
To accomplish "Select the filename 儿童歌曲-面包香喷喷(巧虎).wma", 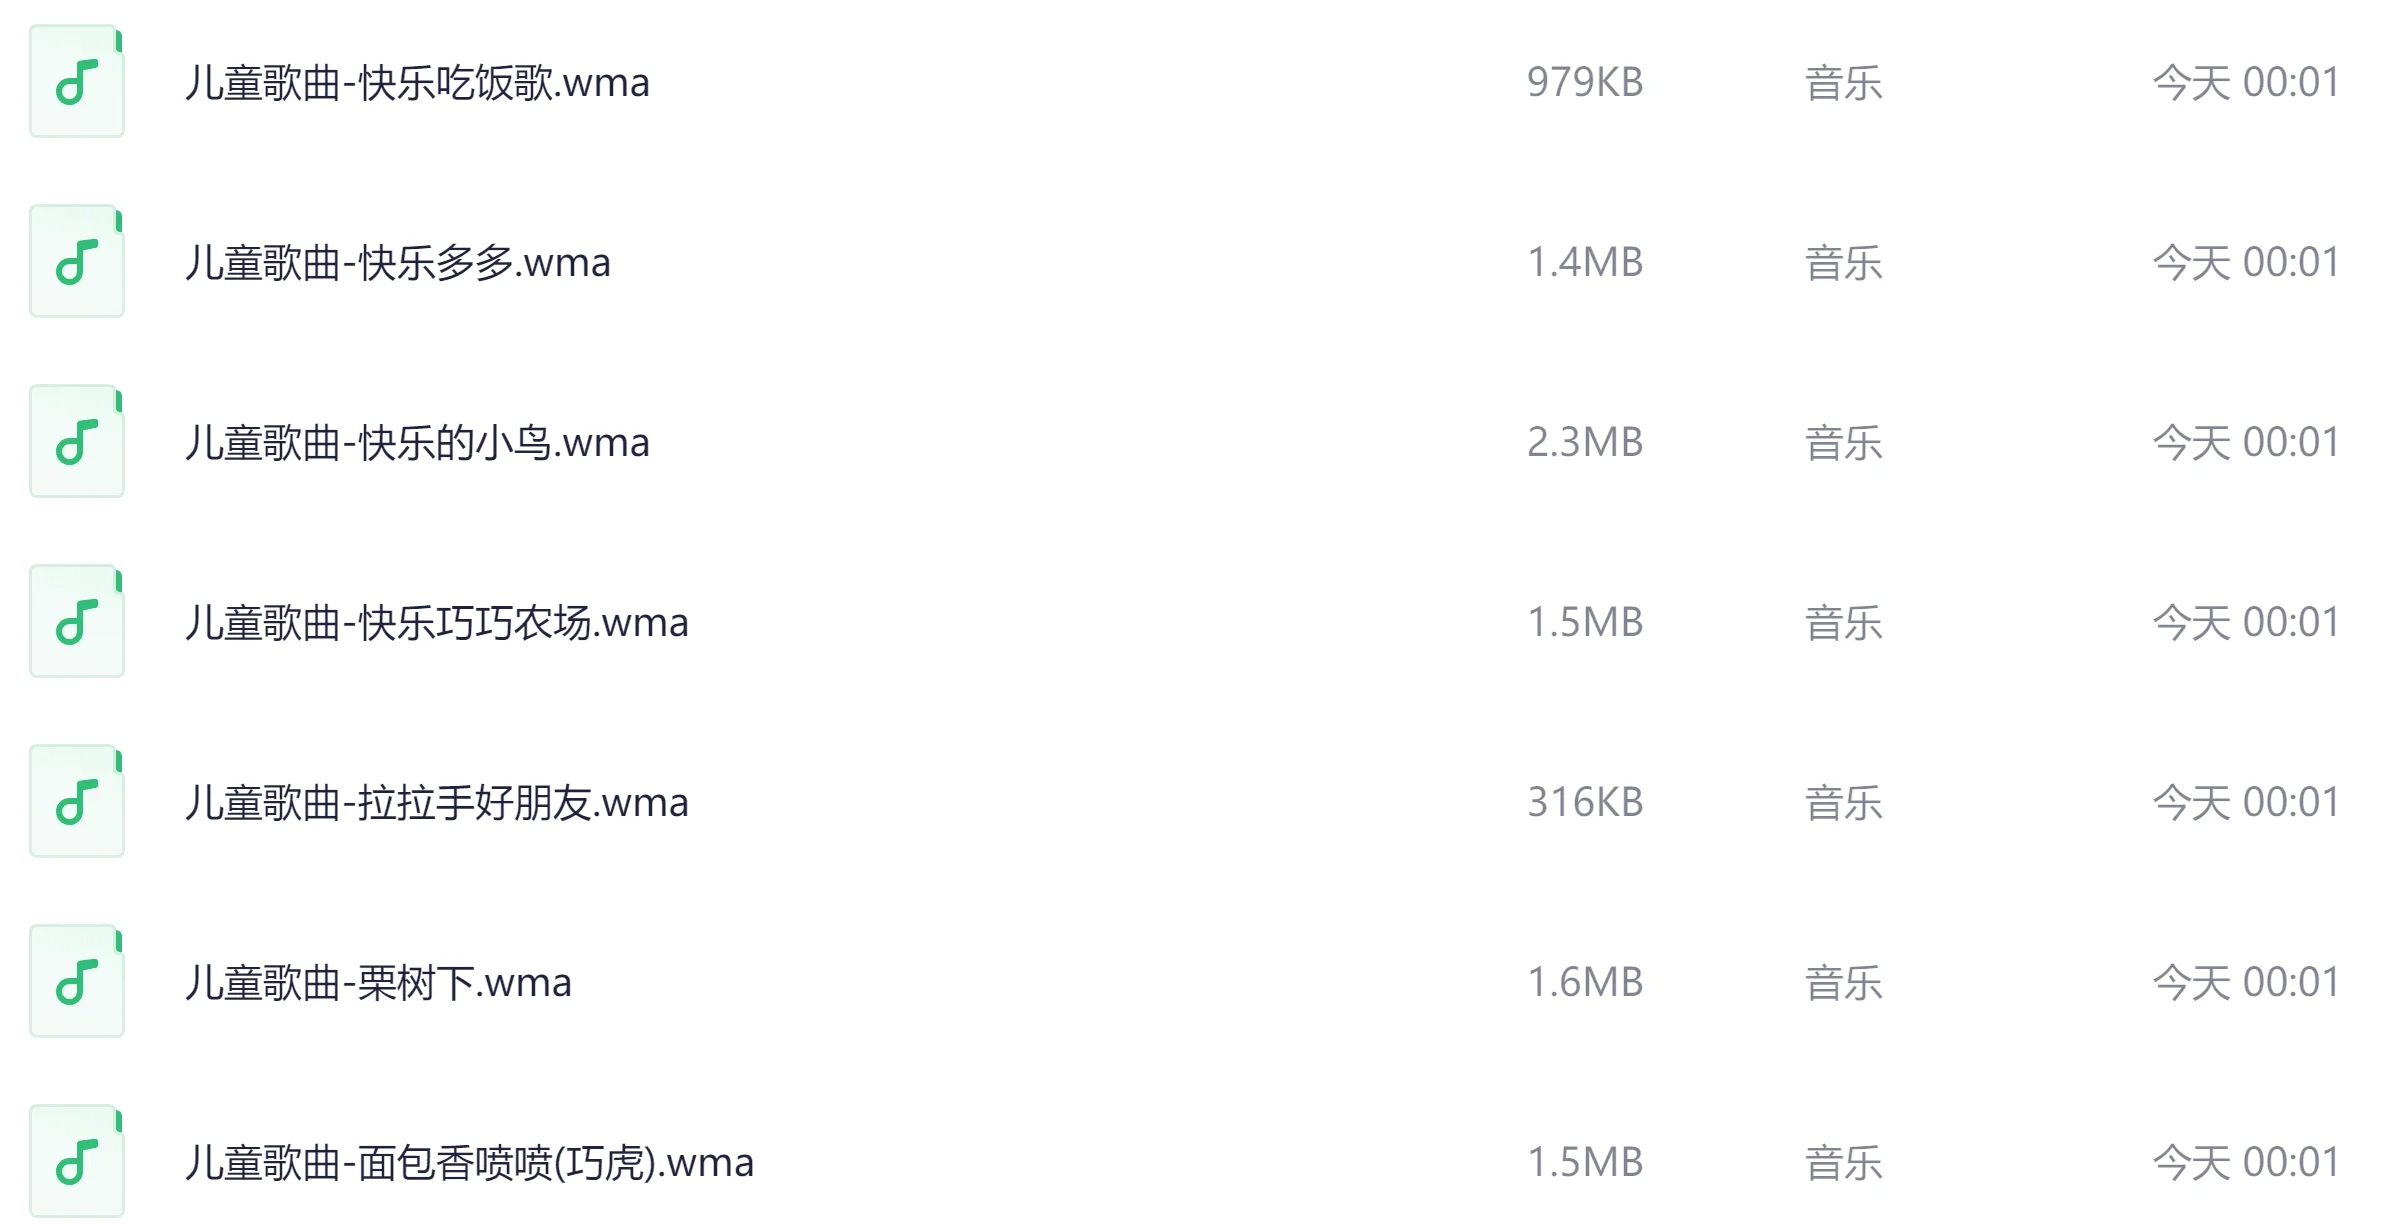I will [469, 1163].
